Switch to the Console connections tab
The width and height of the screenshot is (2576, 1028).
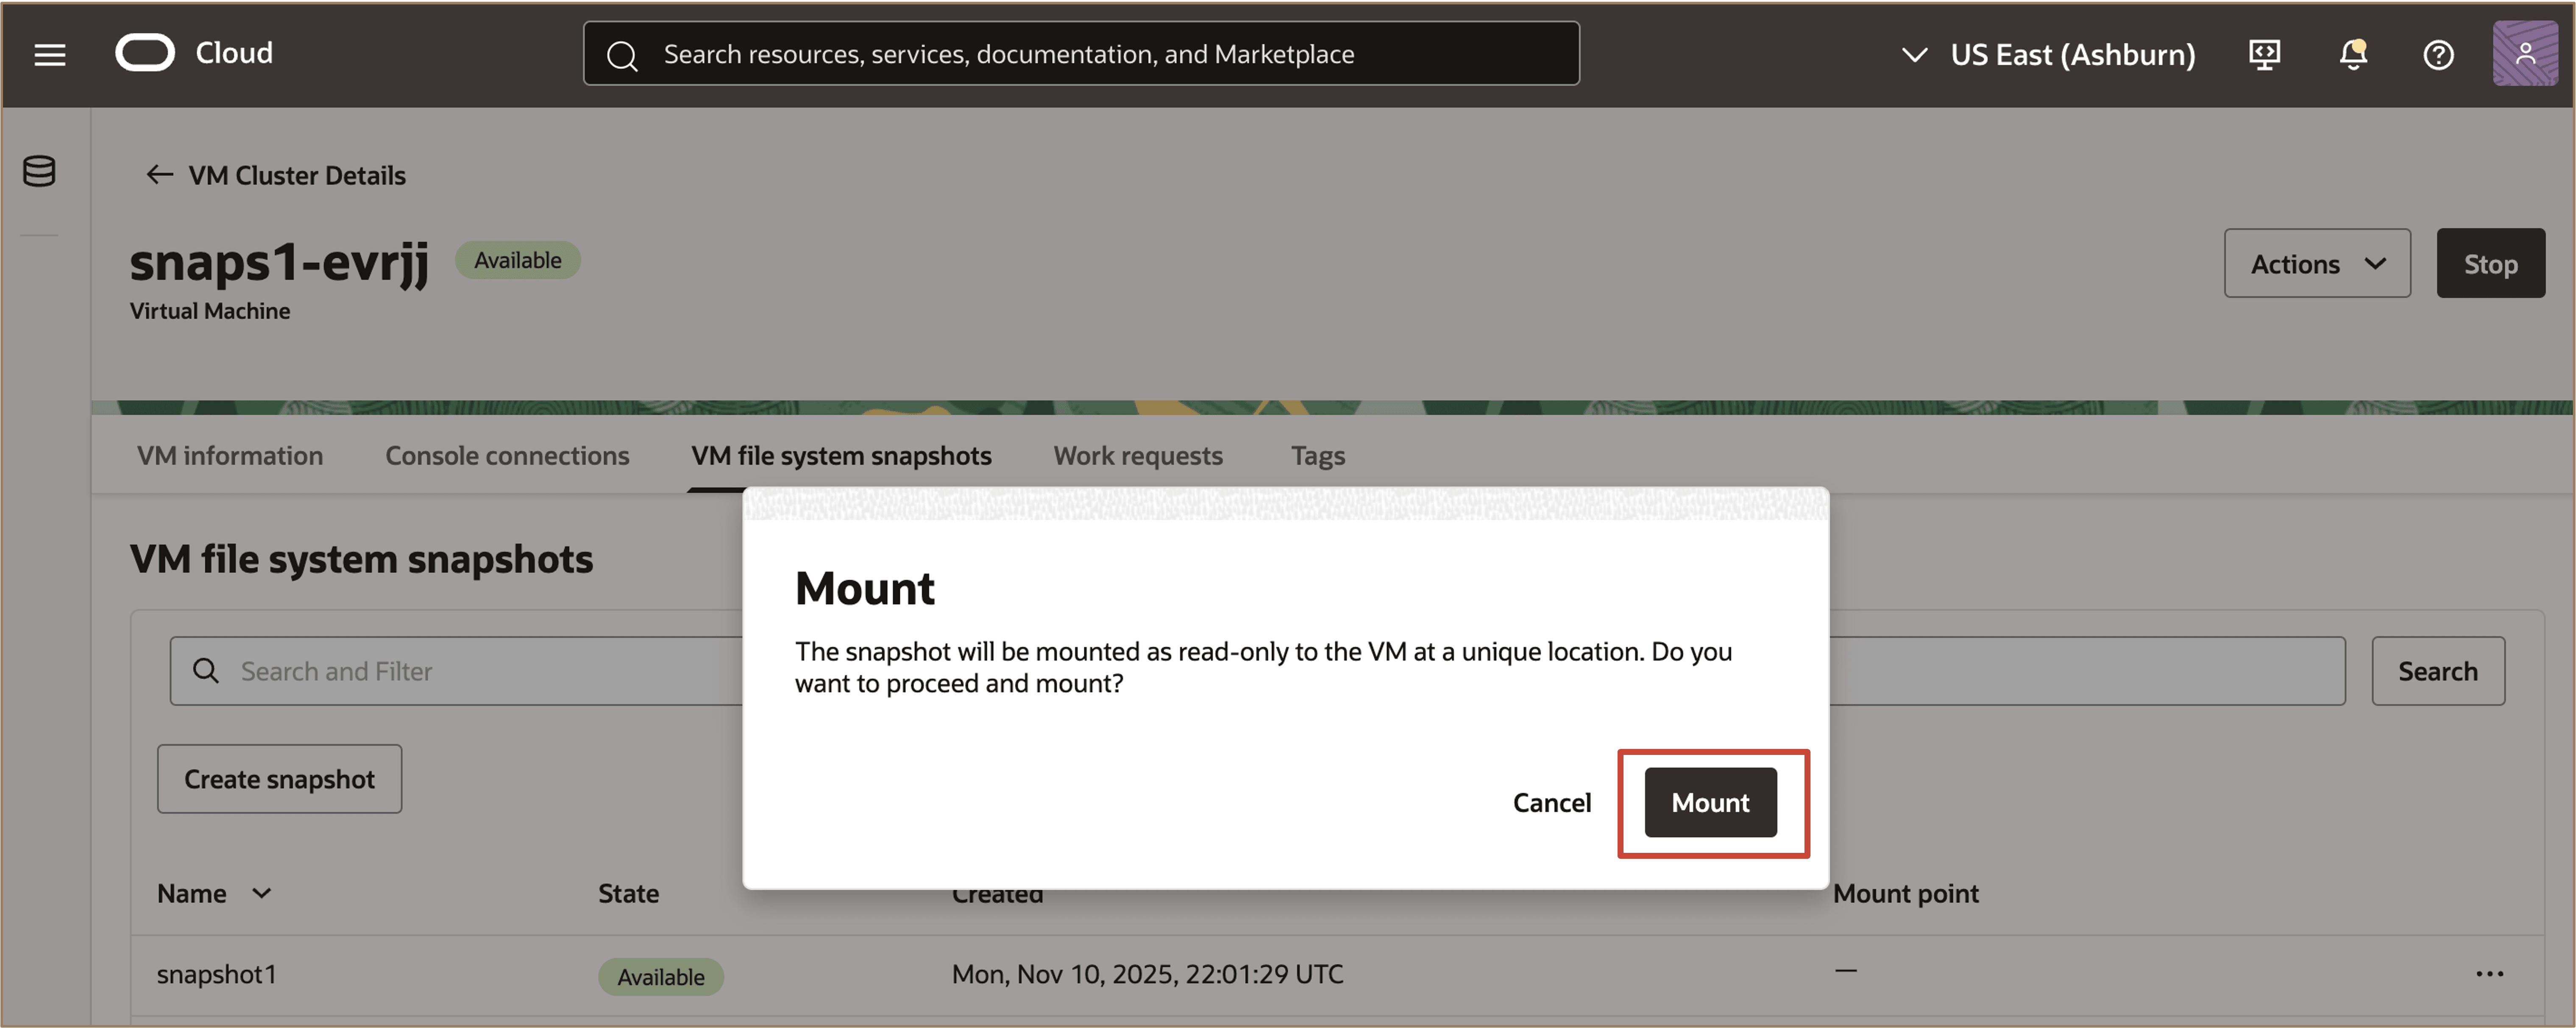(507, 455)
